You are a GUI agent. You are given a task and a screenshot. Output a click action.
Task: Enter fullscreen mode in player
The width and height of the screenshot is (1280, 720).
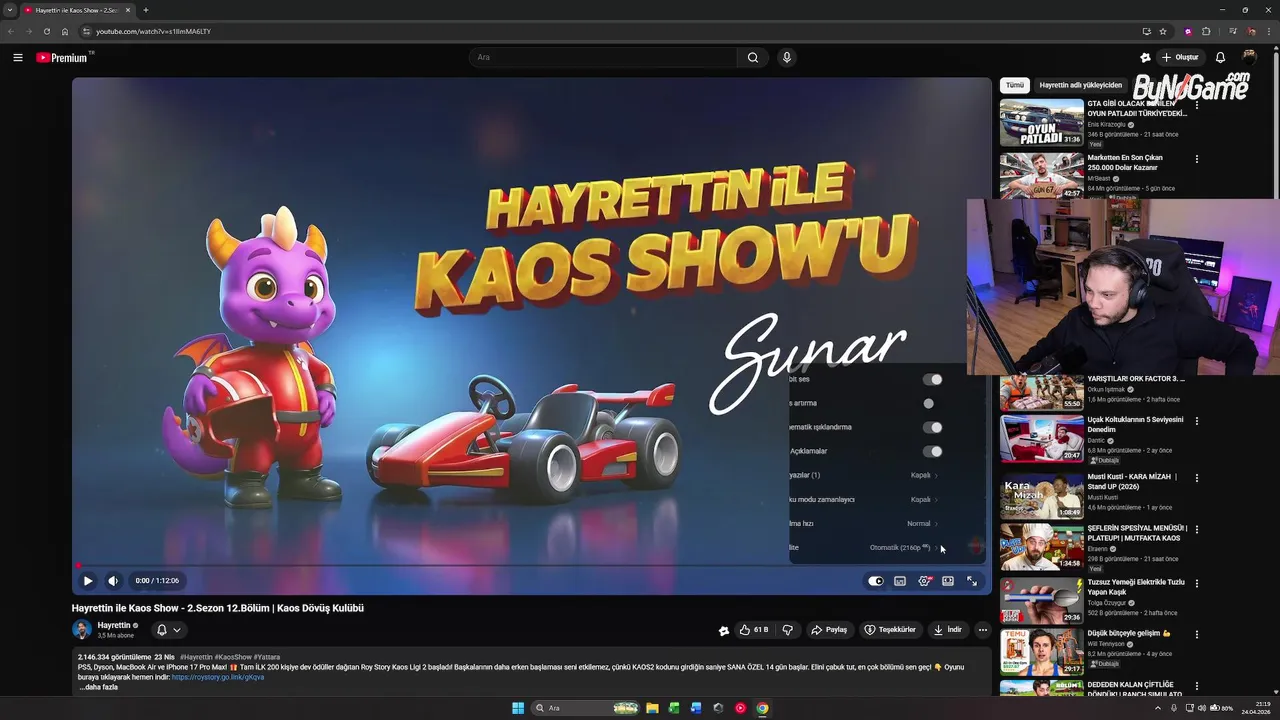point(972,581)
